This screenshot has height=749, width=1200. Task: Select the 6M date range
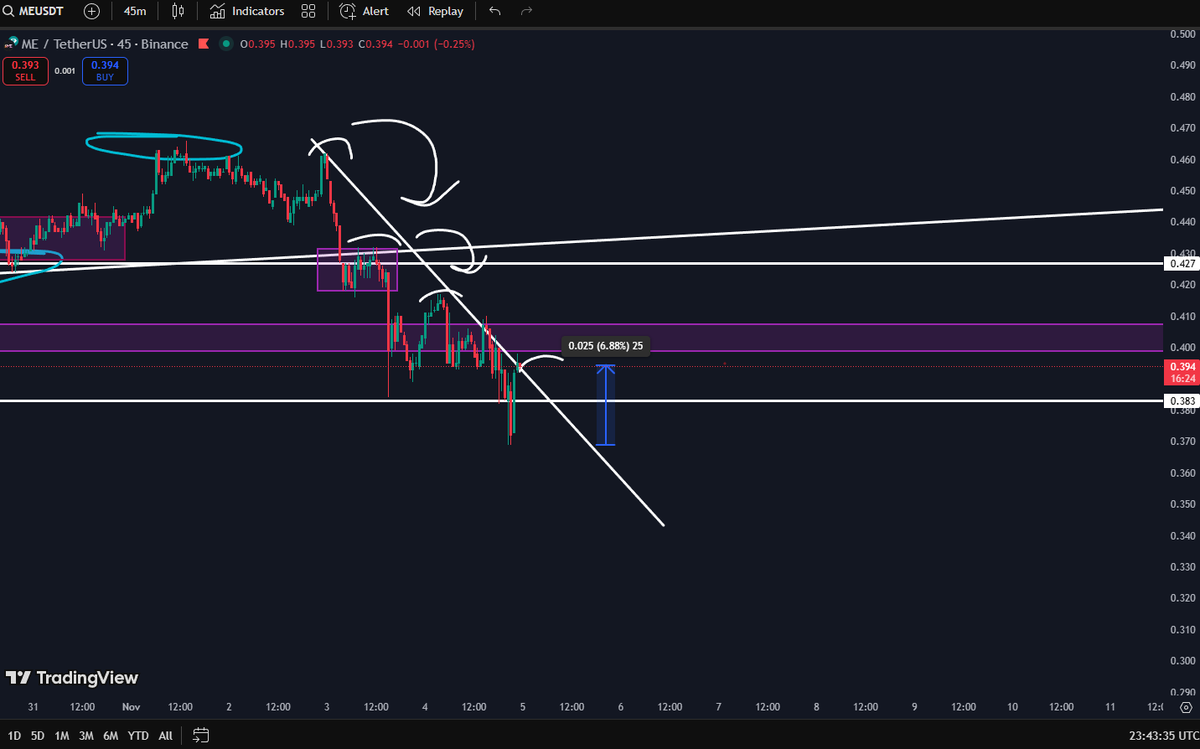pyautogui.click(x=110, y=736)
